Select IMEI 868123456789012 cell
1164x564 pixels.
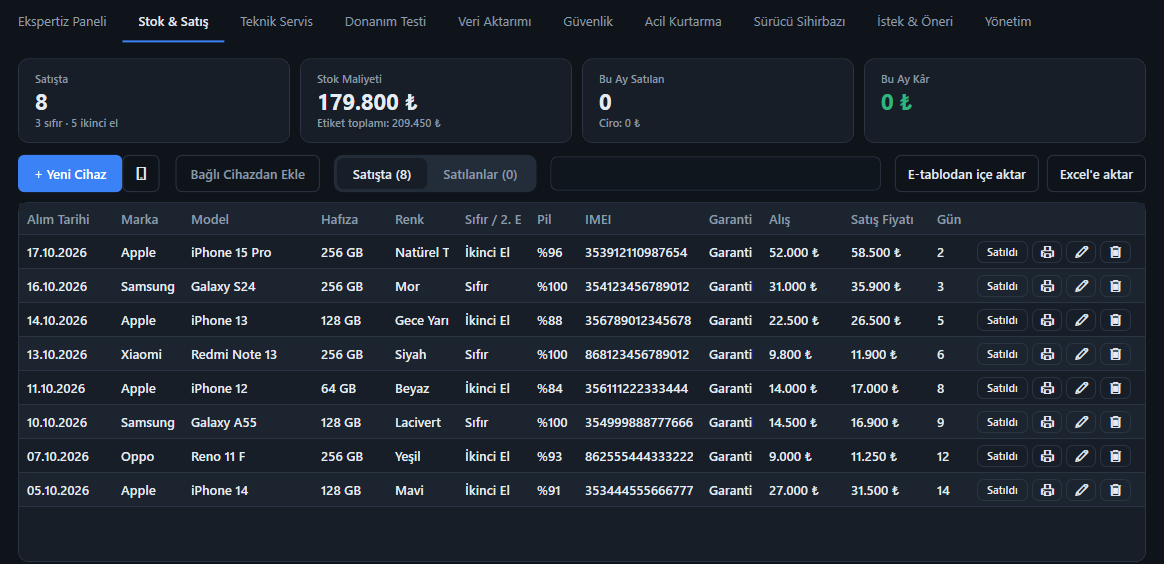tap(637, 355)
